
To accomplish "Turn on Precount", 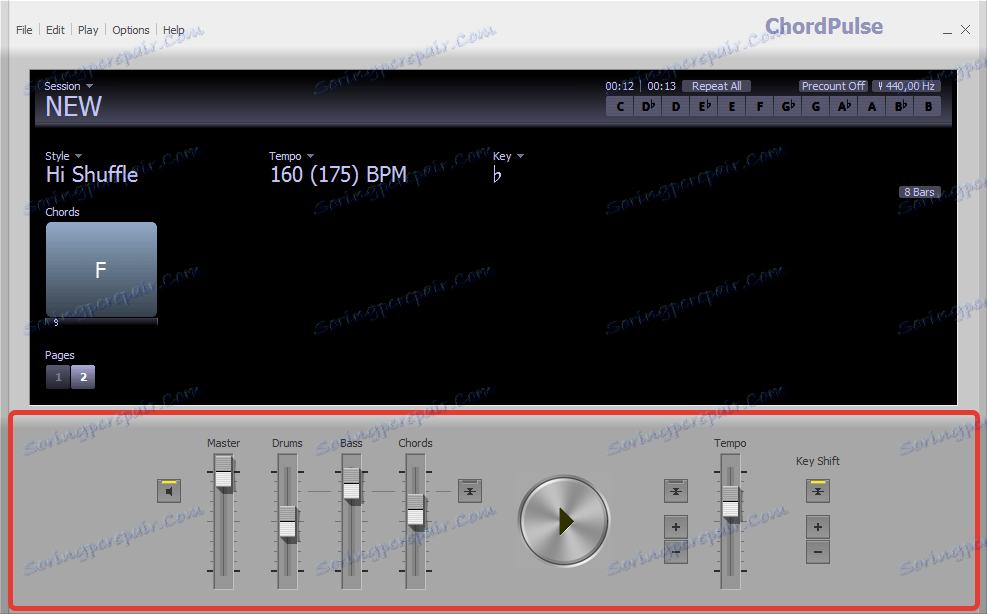I will click(x=833, y=85).
